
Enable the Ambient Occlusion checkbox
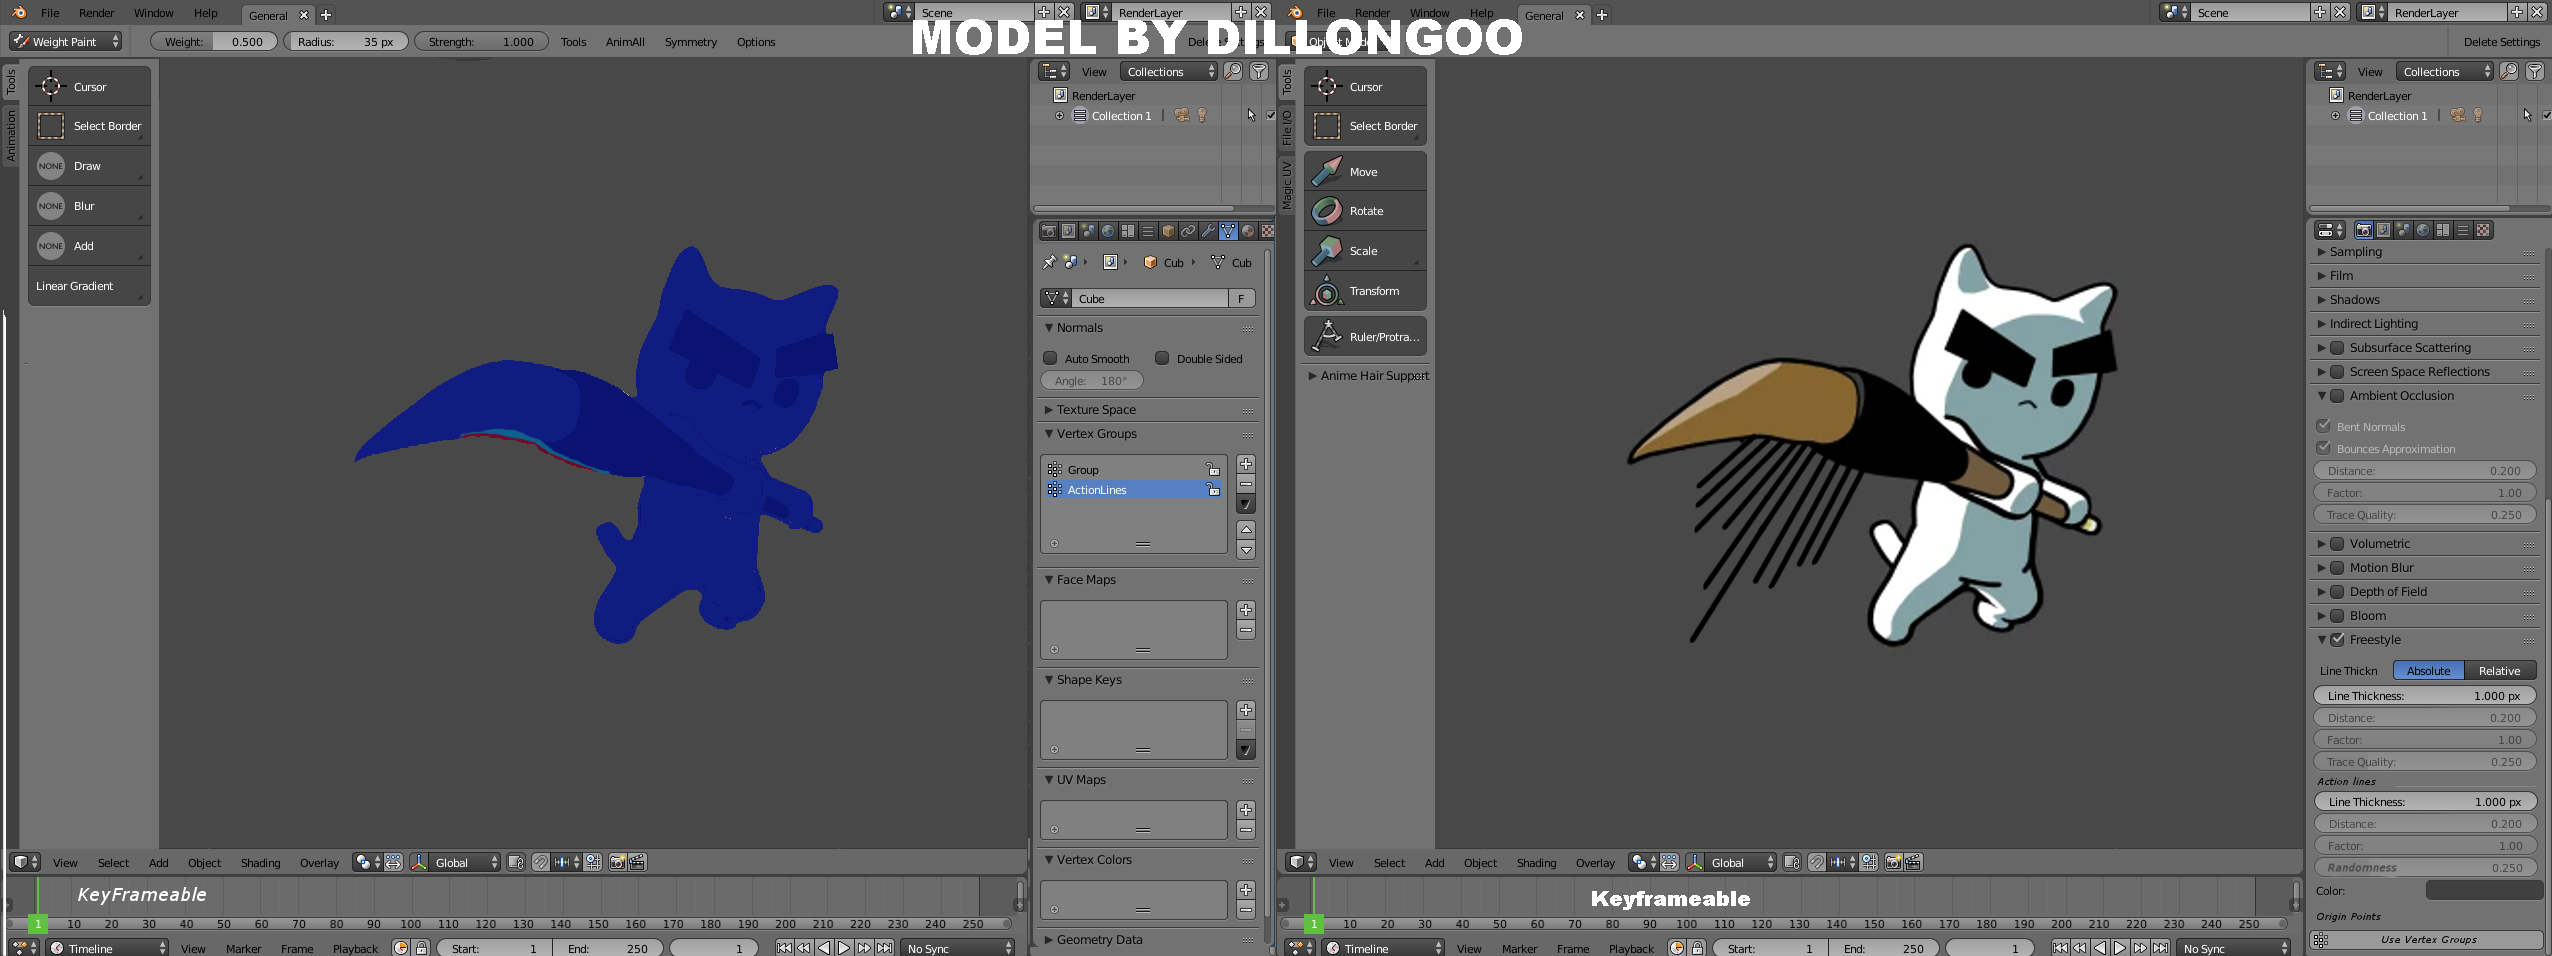(x=2337, y=396)
